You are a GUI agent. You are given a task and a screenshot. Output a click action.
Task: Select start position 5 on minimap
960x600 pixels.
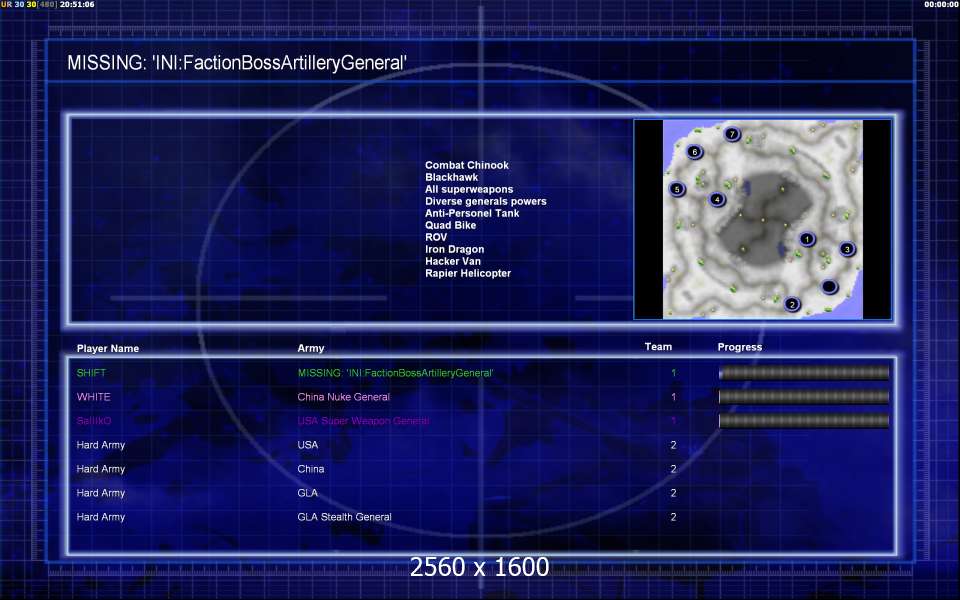(x=677, y=189)
